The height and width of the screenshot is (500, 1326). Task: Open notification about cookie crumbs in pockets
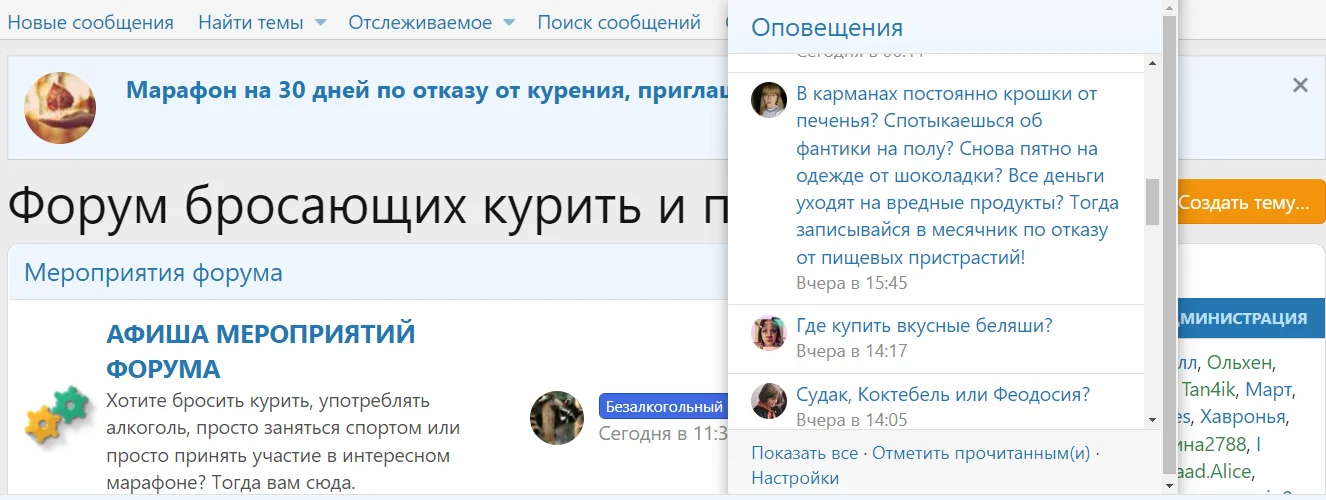[x=957, y=176]
